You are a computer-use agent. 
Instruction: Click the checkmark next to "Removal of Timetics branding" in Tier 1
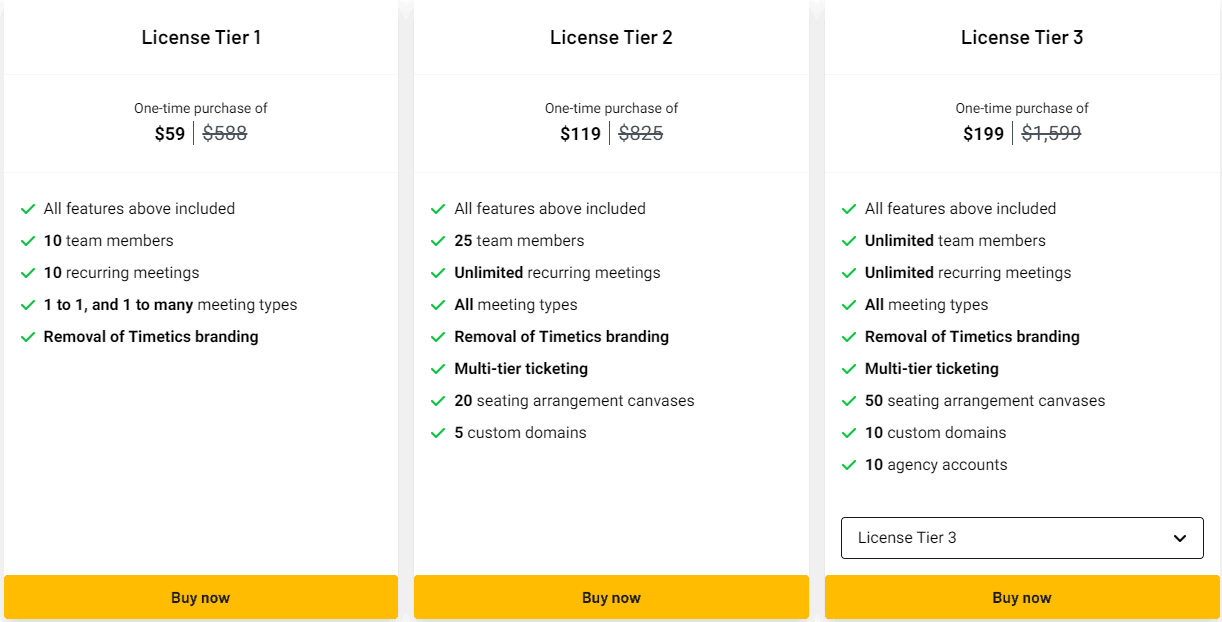28,336
